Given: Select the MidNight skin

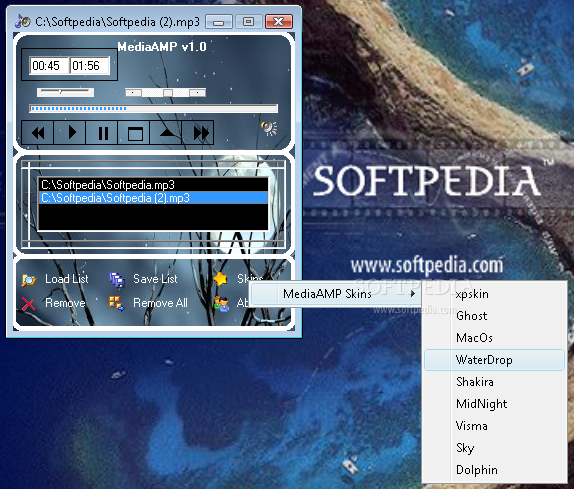Looking at the screenshot, I should [x=494, y=404].
